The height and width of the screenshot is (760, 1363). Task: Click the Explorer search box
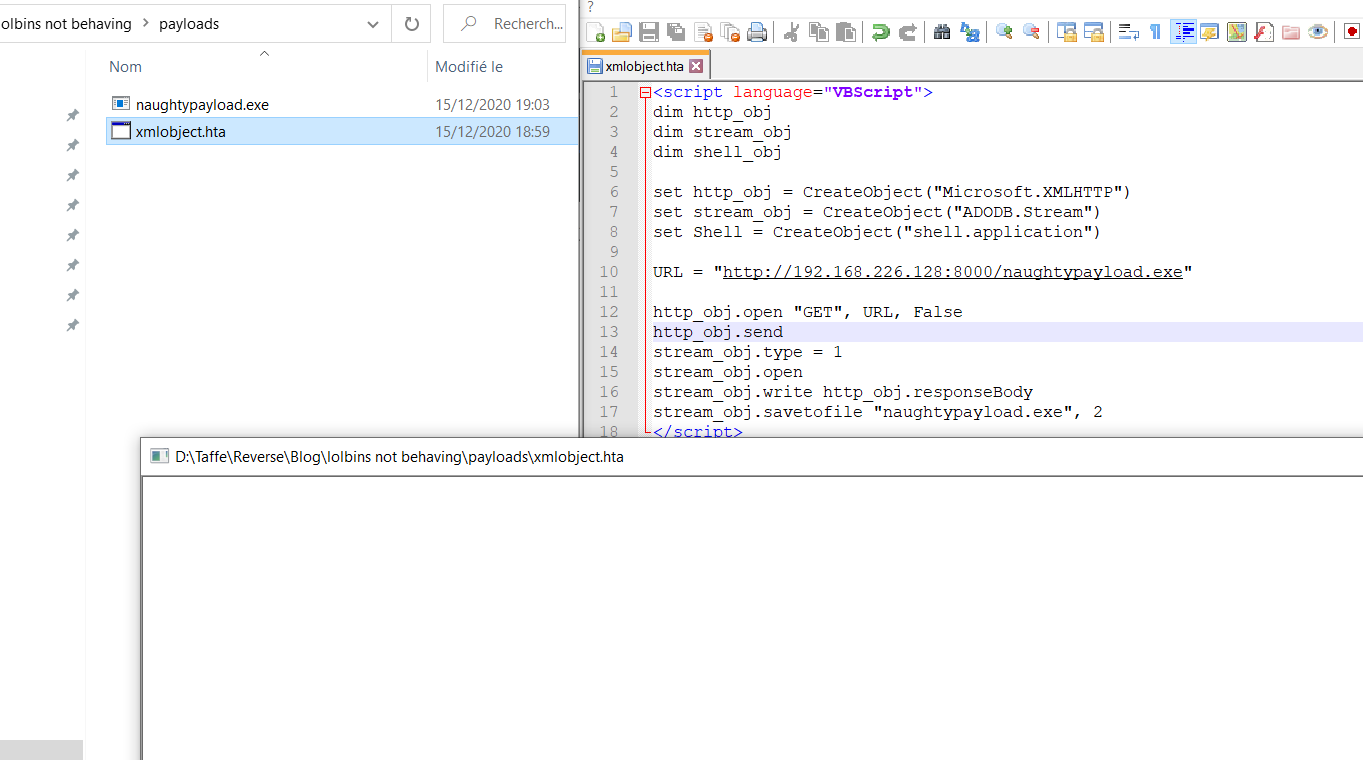coord(506,24)
